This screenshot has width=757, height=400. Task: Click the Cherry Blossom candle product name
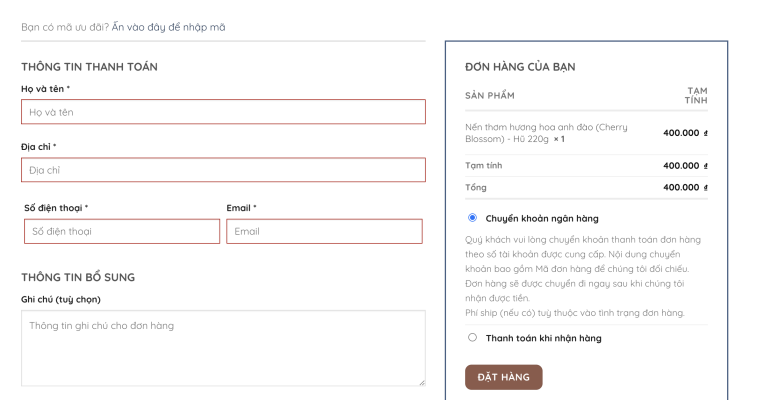click(x=546, y=133)
